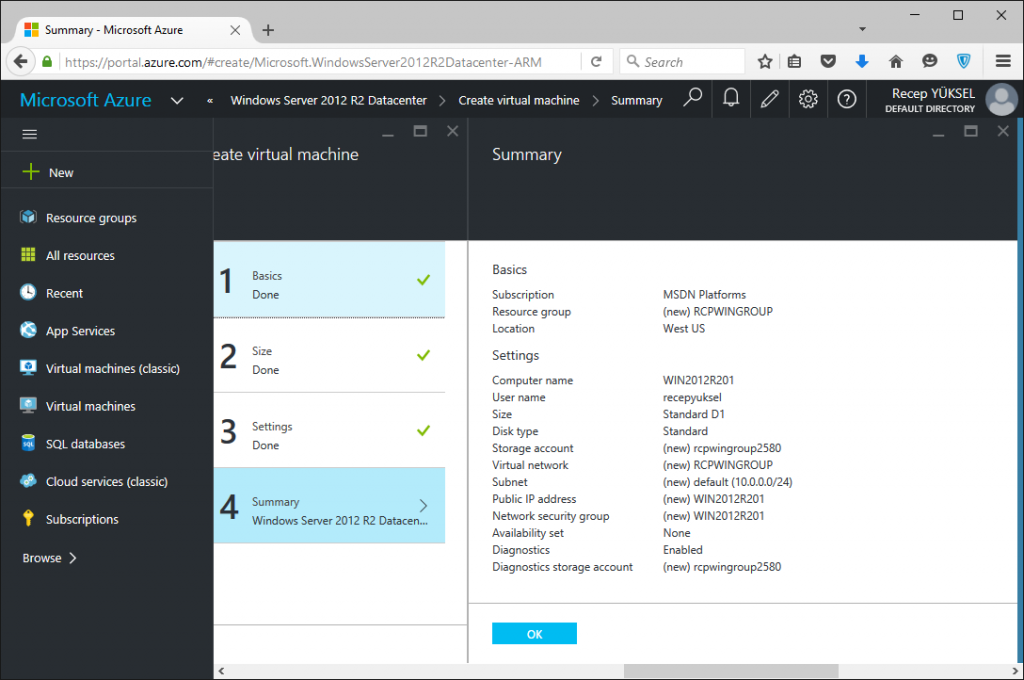Screen dimensions: 1024x680
Task: Go to Create virtual machine breadcrumb
Action: [x=519, y=101]
